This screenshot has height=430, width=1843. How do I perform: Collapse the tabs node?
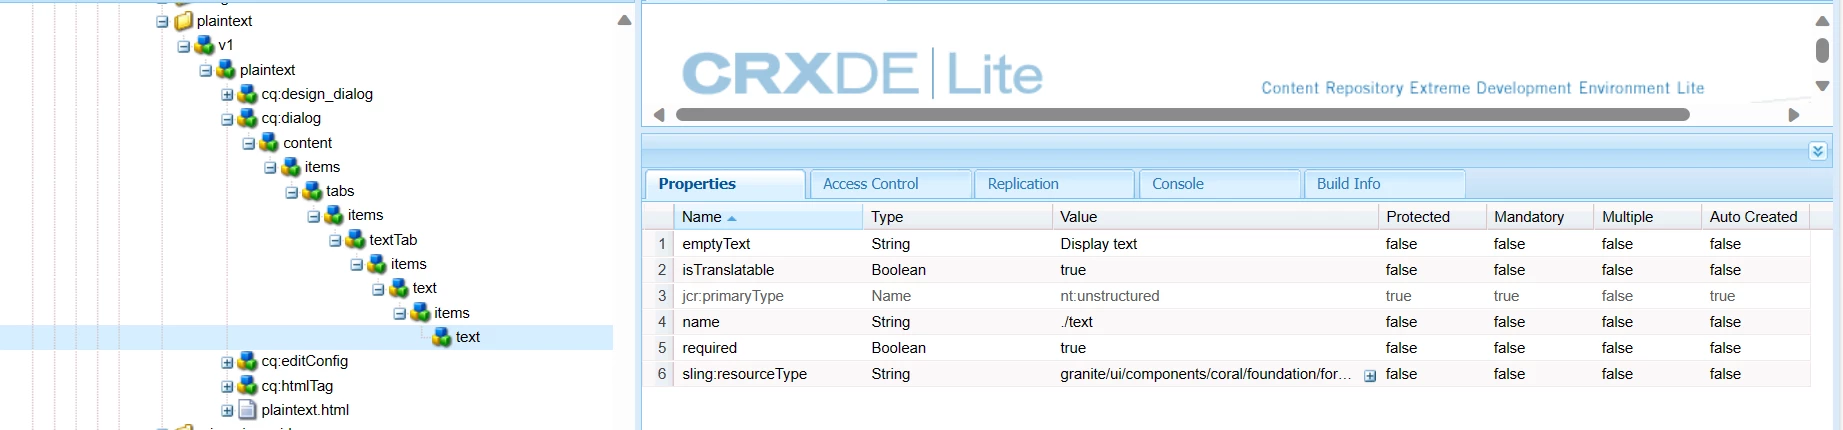click(292, 192)
